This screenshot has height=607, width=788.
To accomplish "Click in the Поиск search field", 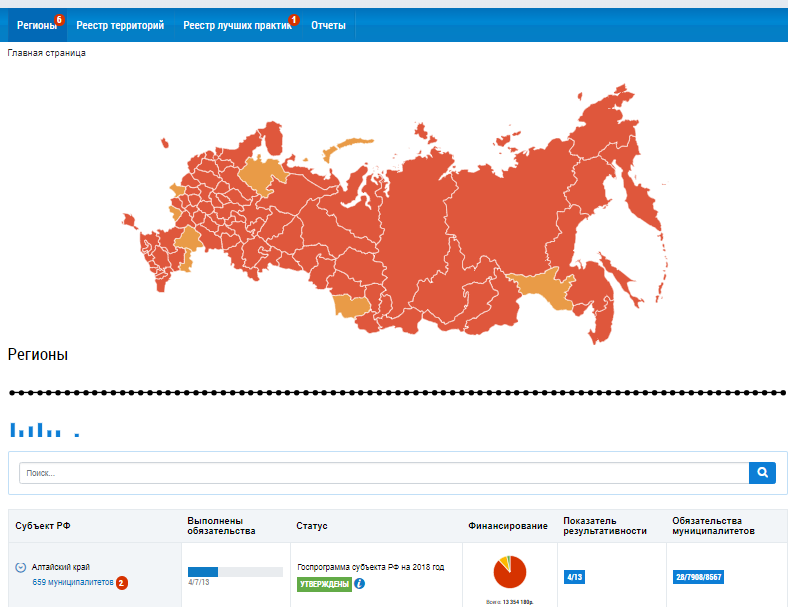I will [383, 473].
